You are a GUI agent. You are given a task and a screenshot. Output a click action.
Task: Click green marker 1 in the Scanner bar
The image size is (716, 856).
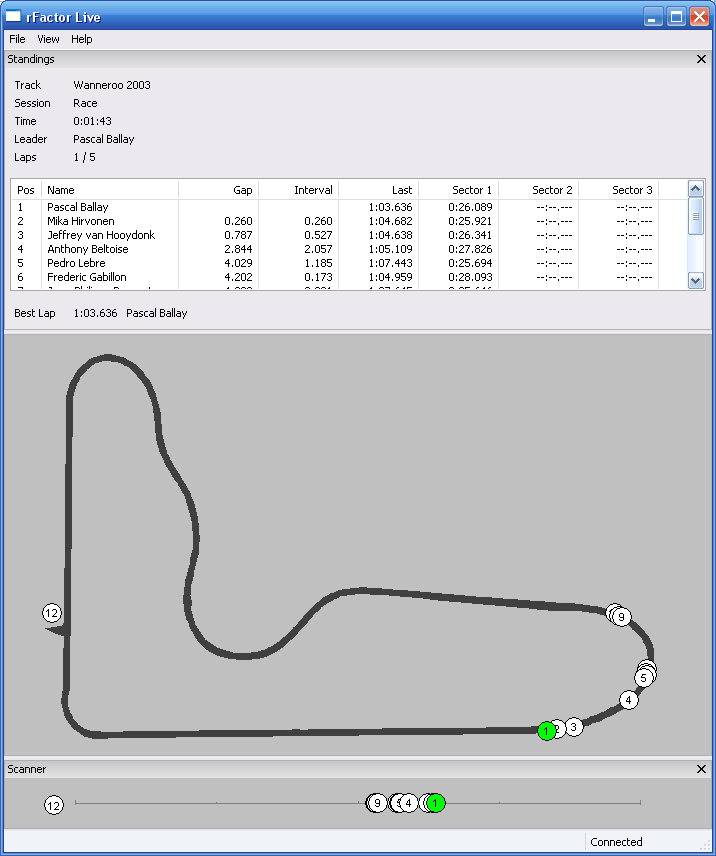(x=436, y=803)
